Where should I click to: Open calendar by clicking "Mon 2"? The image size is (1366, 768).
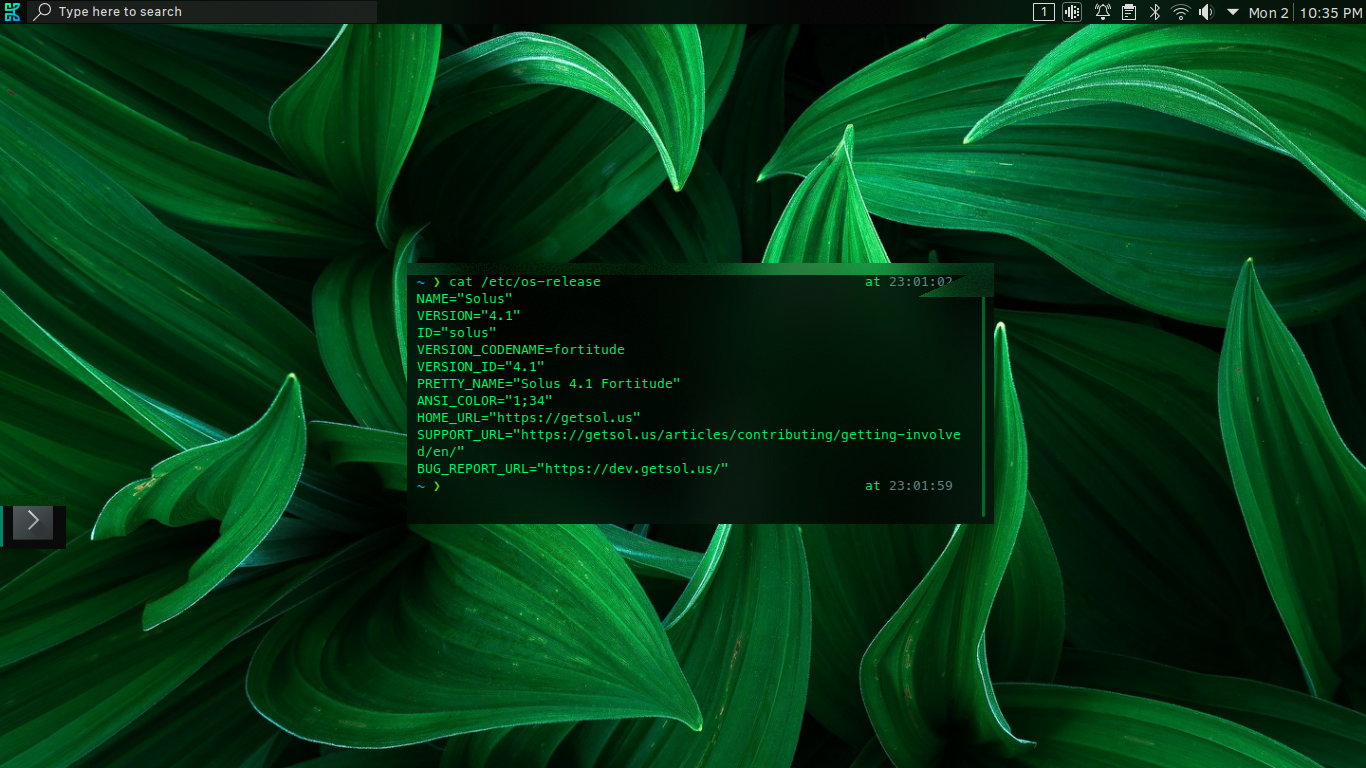(x=1268, y=13)
